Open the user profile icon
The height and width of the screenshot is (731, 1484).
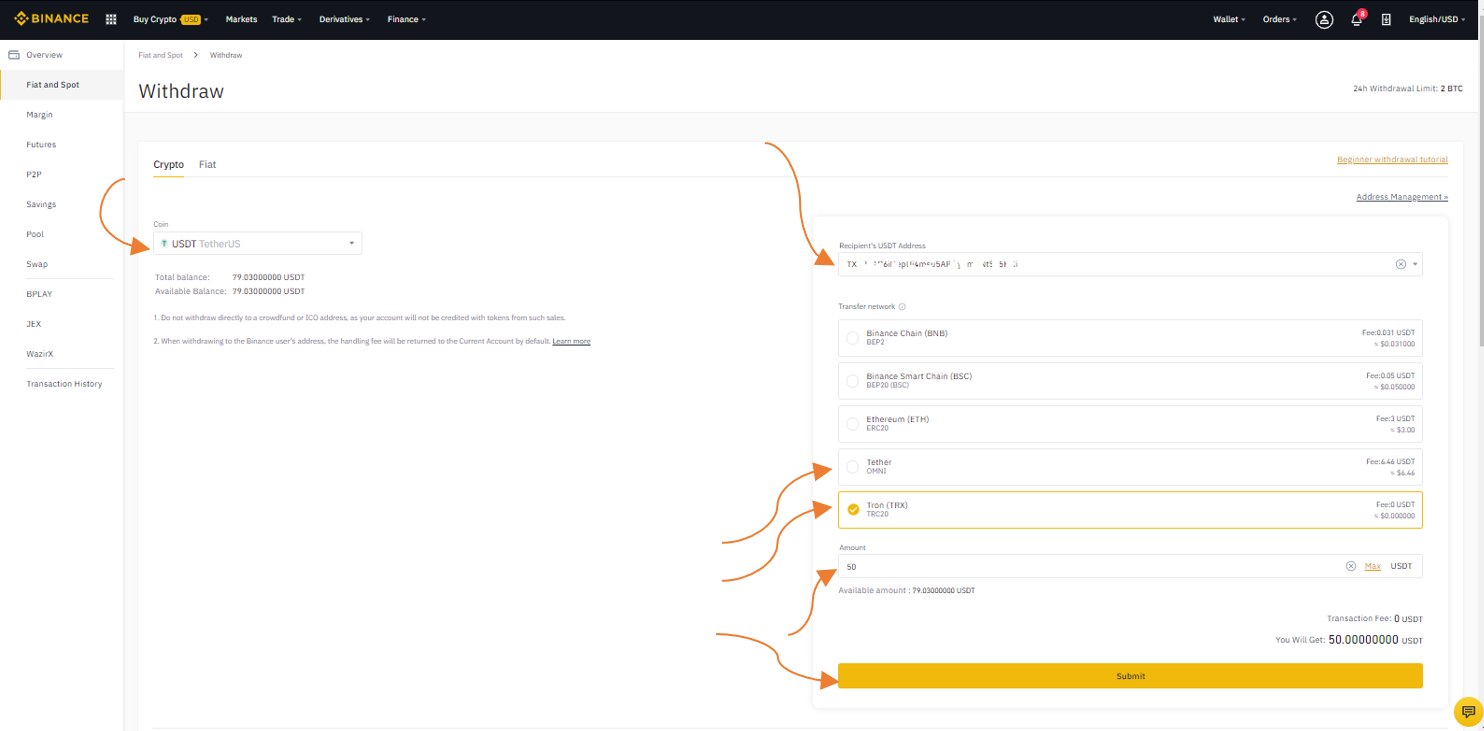pyautogui.click(x=1324, y=19)
